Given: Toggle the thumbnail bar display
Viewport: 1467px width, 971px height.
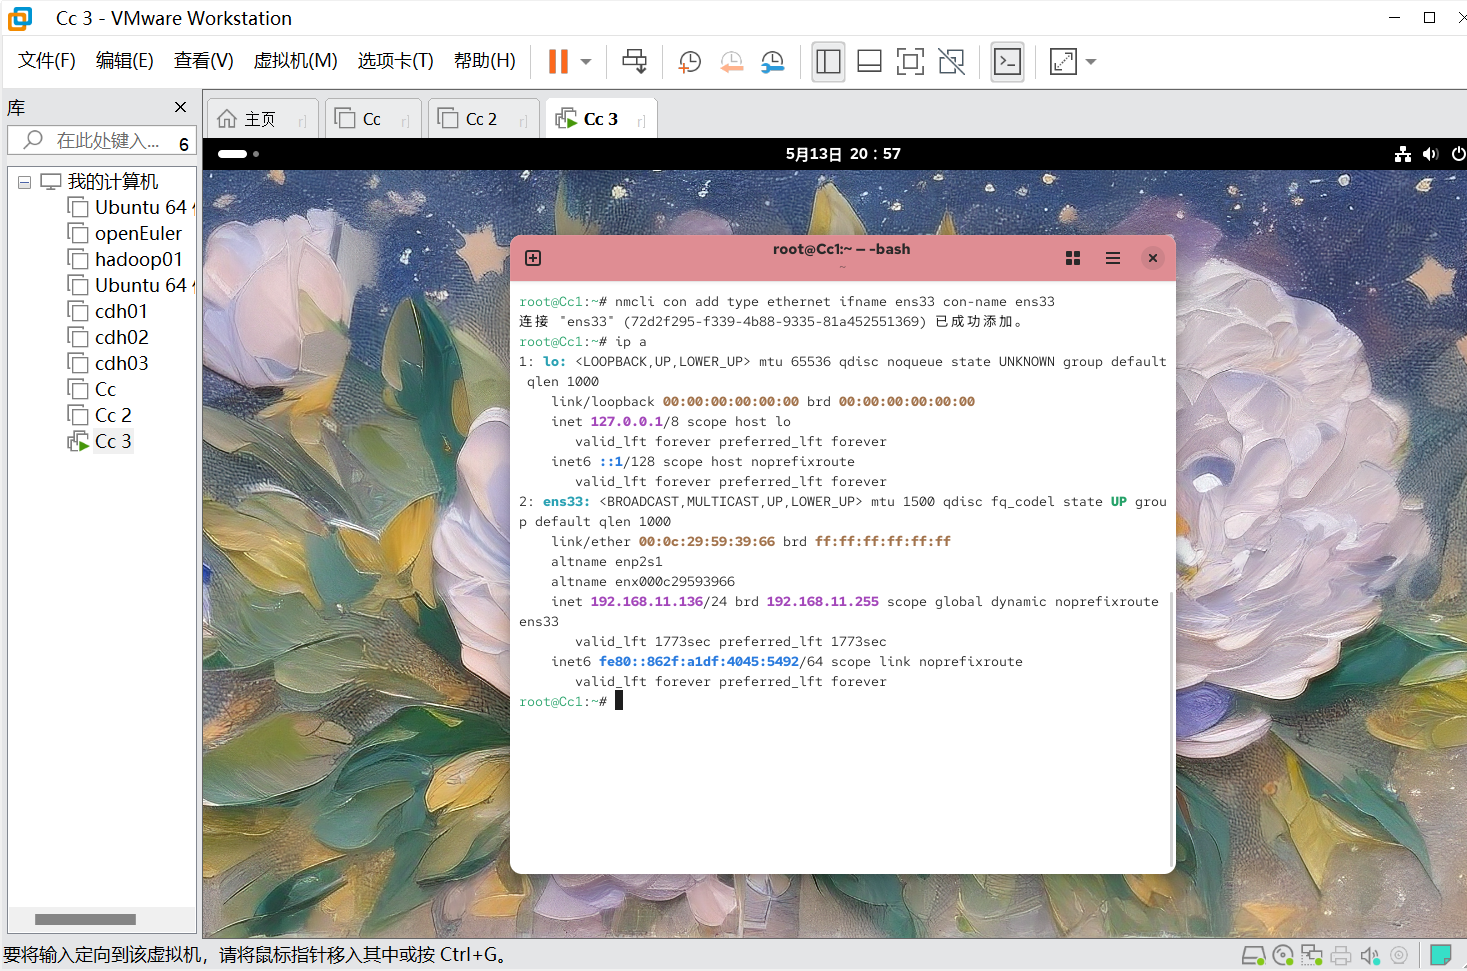Looking at the screenshot, I should click(x=870, y=62).
